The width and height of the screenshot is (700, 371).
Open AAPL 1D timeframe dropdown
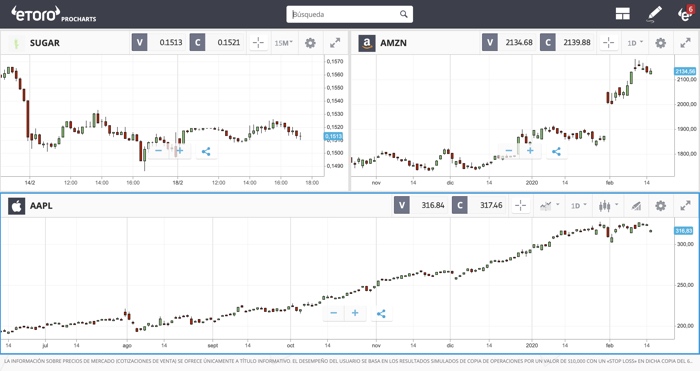coord(578,206)
